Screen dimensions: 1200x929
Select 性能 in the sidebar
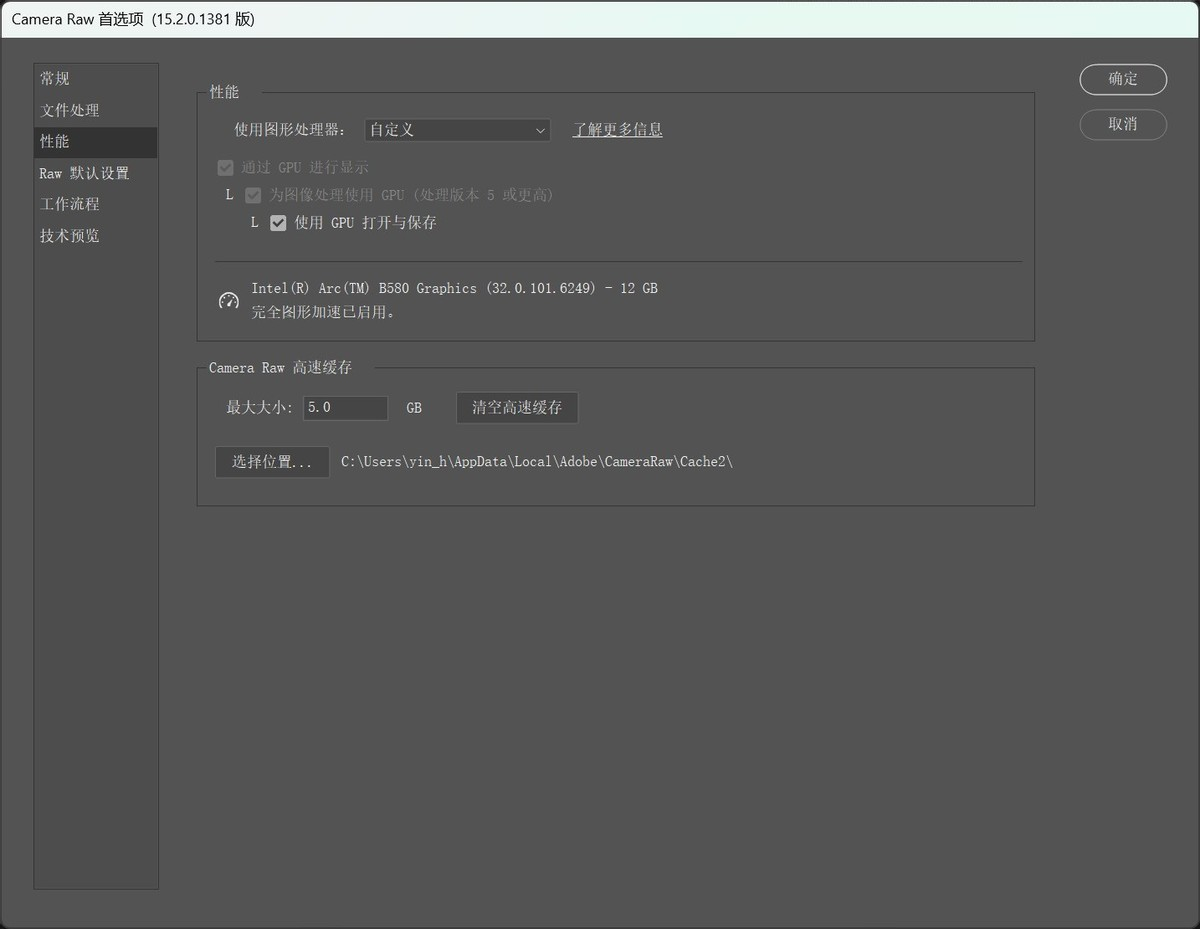[56, 142]
